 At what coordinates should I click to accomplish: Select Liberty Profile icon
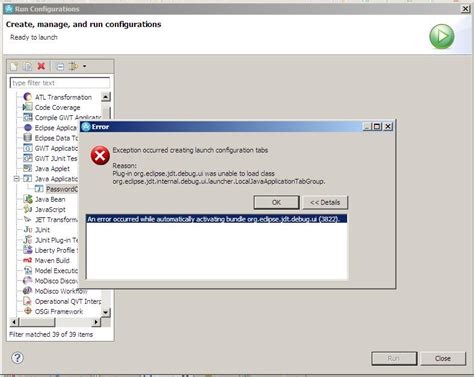pyautogui.click(x=28, y=250)
